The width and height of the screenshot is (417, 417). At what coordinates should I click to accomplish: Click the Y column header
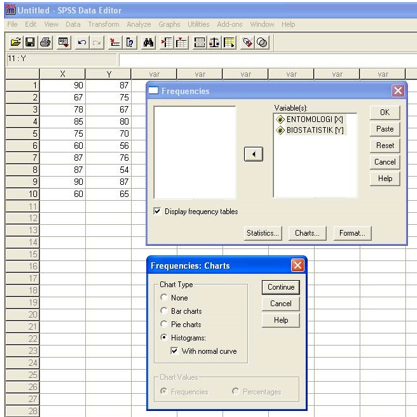[x=108, y=74]
